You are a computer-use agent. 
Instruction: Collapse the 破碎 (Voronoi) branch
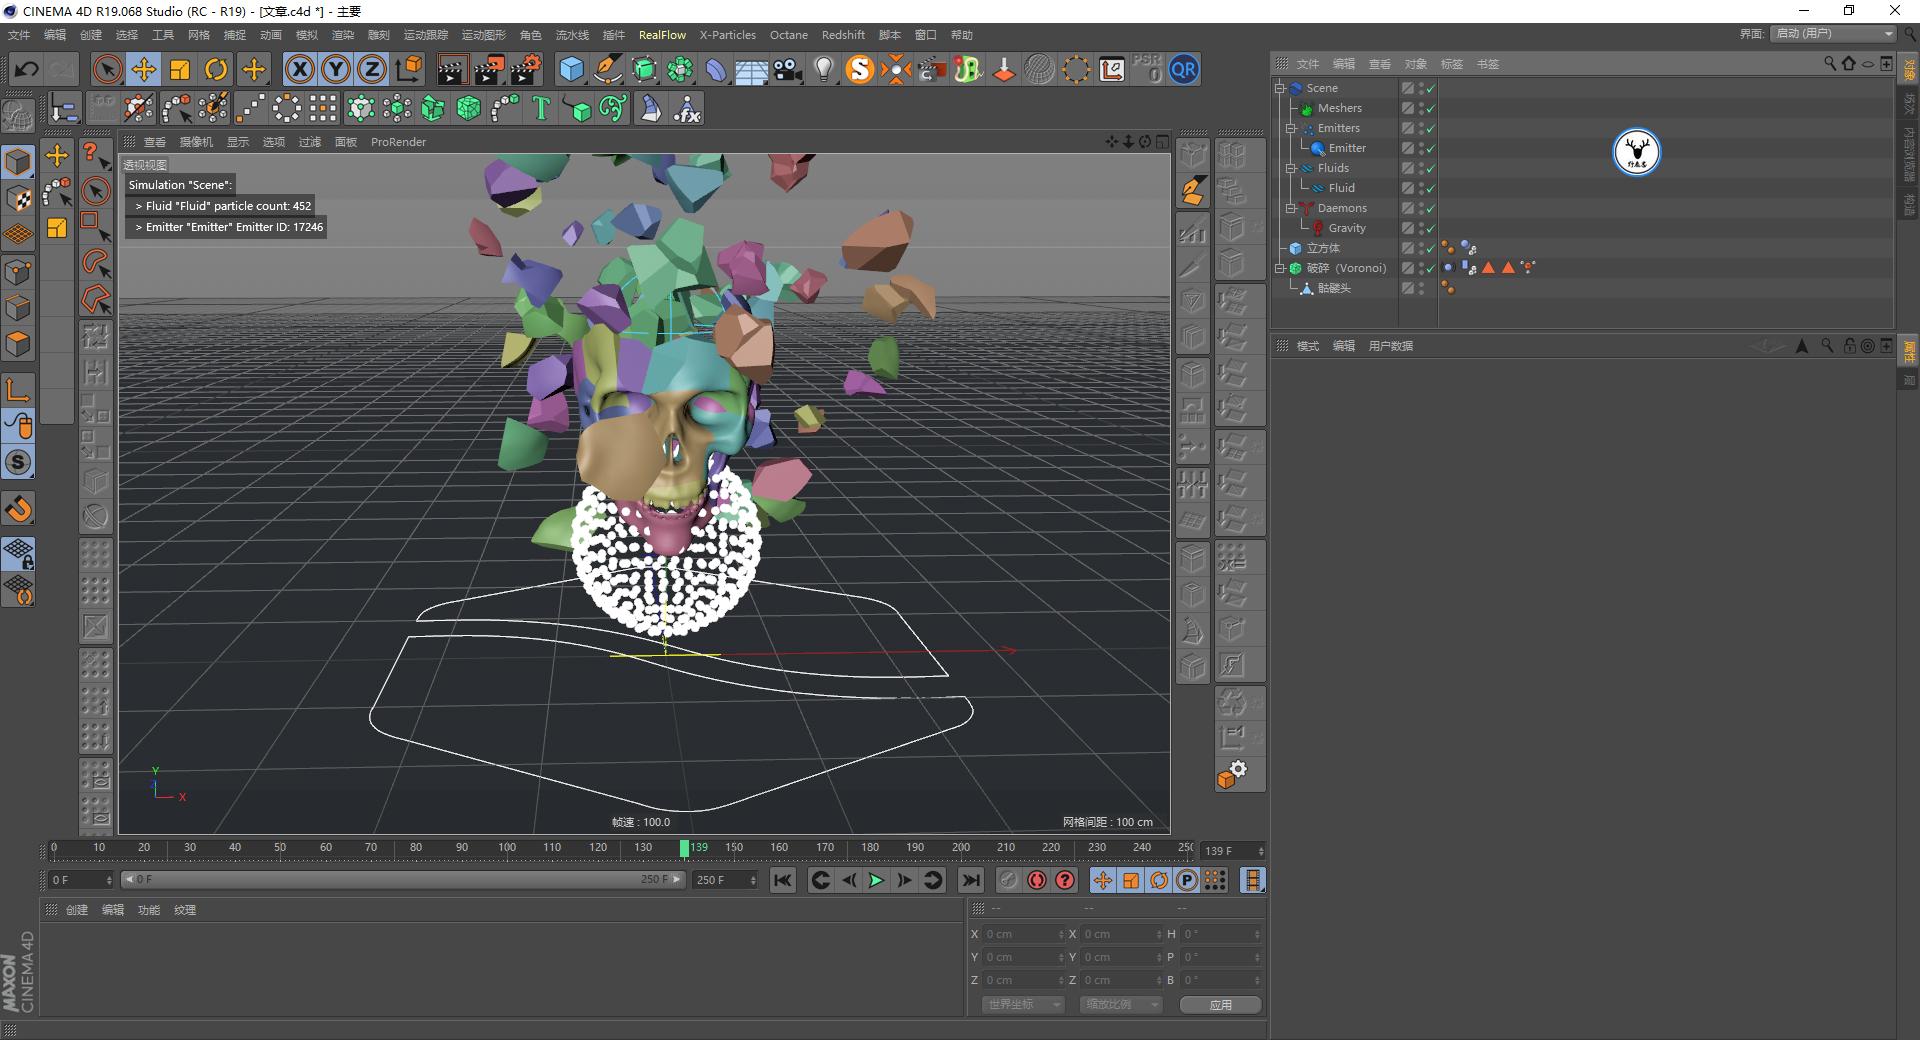pos(1280,268)
